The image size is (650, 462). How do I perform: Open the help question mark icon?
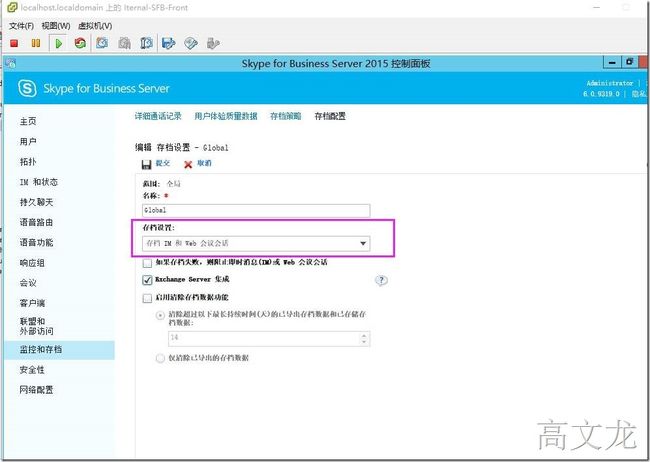(381, 281)
